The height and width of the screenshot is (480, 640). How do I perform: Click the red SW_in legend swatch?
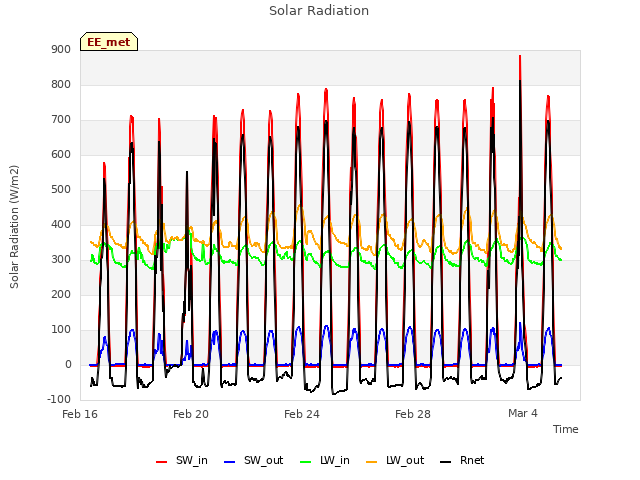pos(162,462)
